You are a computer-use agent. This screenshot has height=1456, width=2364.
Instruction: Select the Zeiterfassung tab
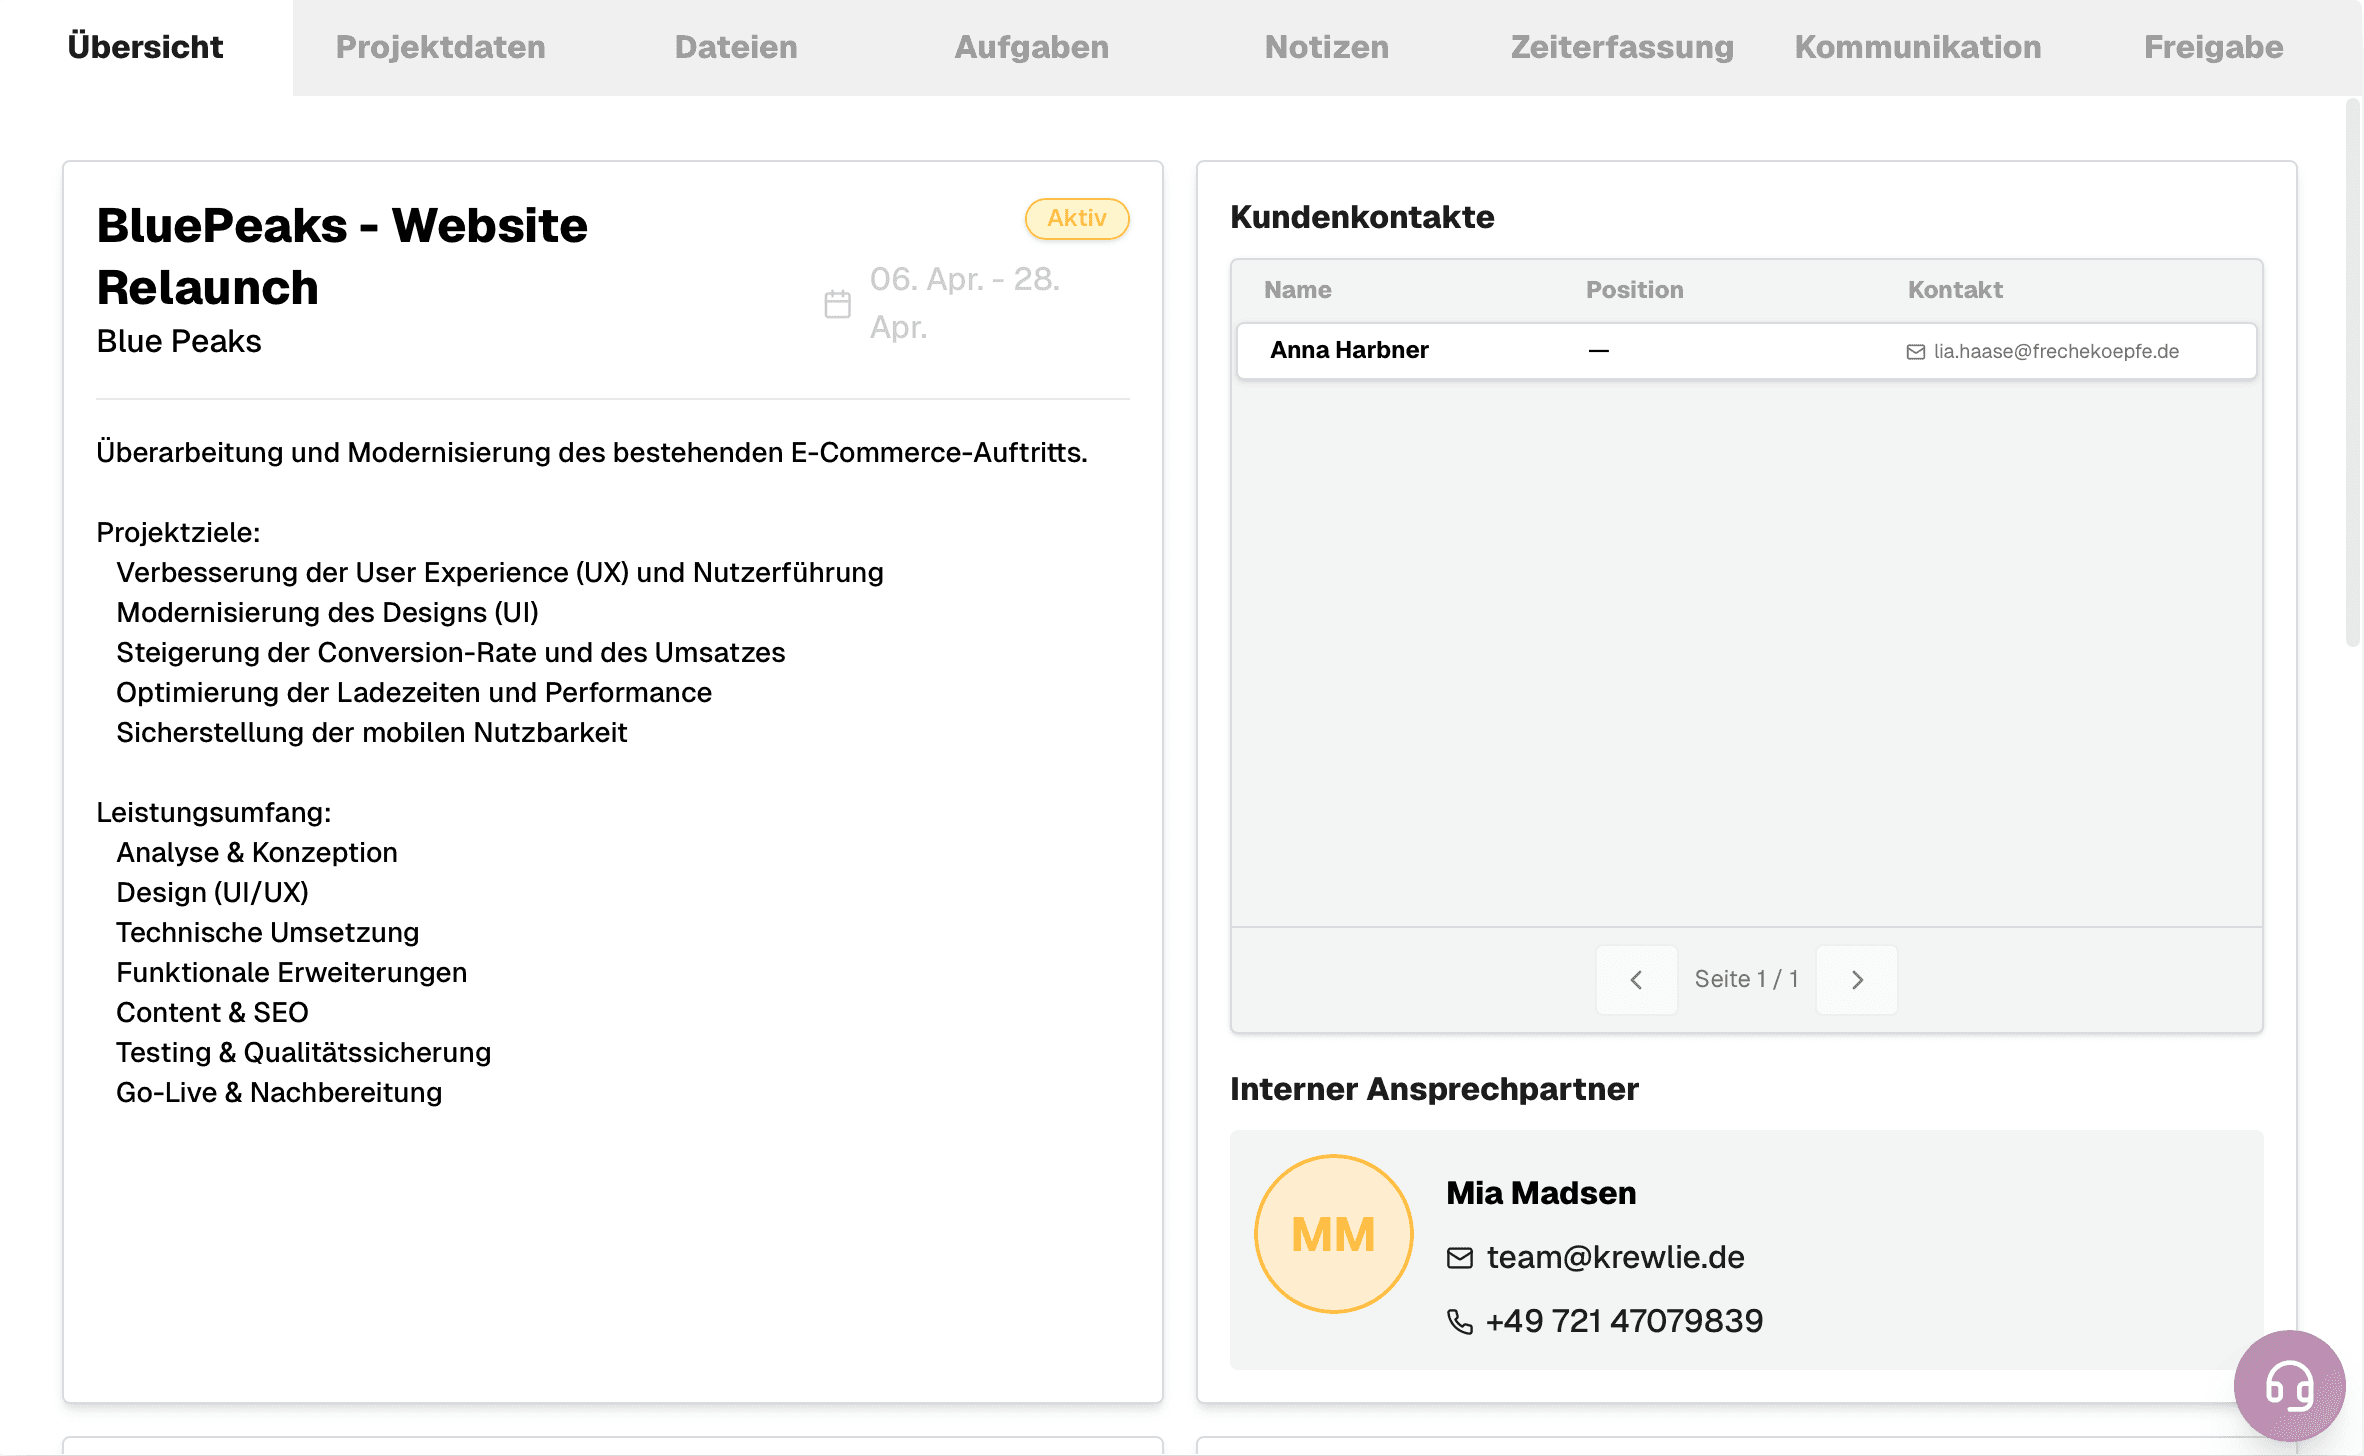click(1622, 47)
